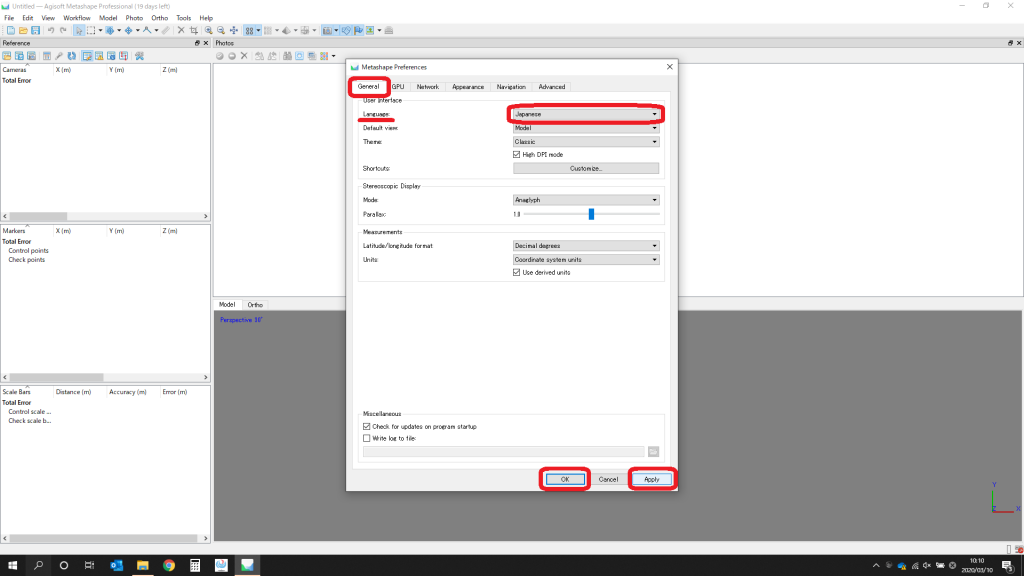Apply the preference changes

[x=651, y=479]
